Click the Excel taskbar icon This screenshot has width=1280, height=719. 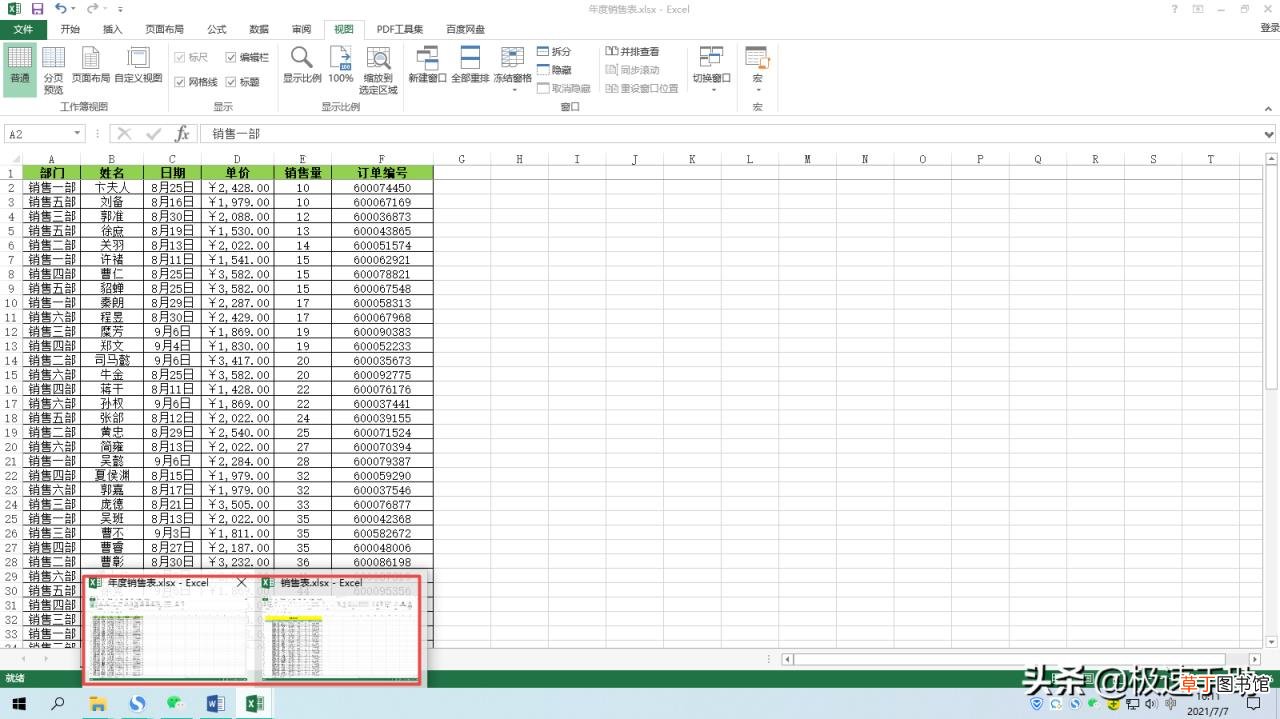click(x=255, y=704)
